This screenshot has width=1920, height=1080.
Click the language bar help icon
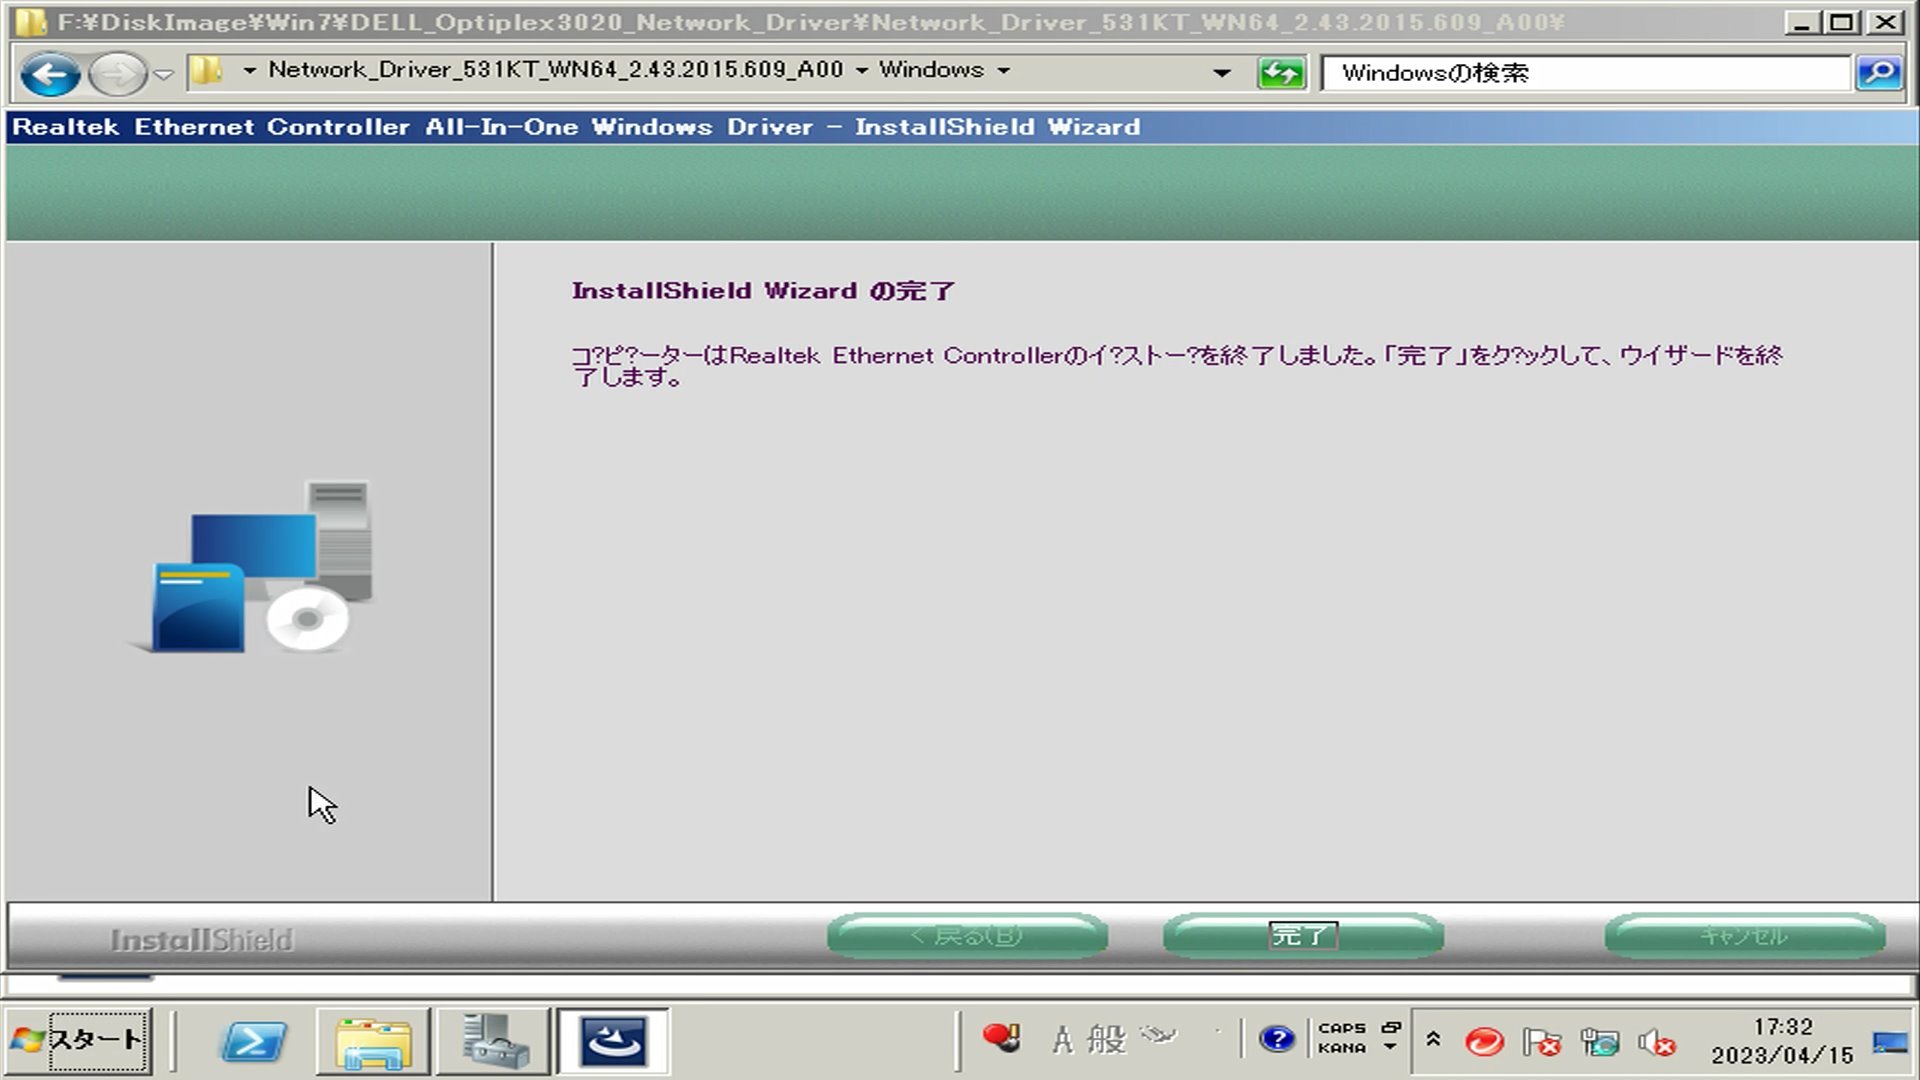pyautogui.click(x=1277, y=1040)
